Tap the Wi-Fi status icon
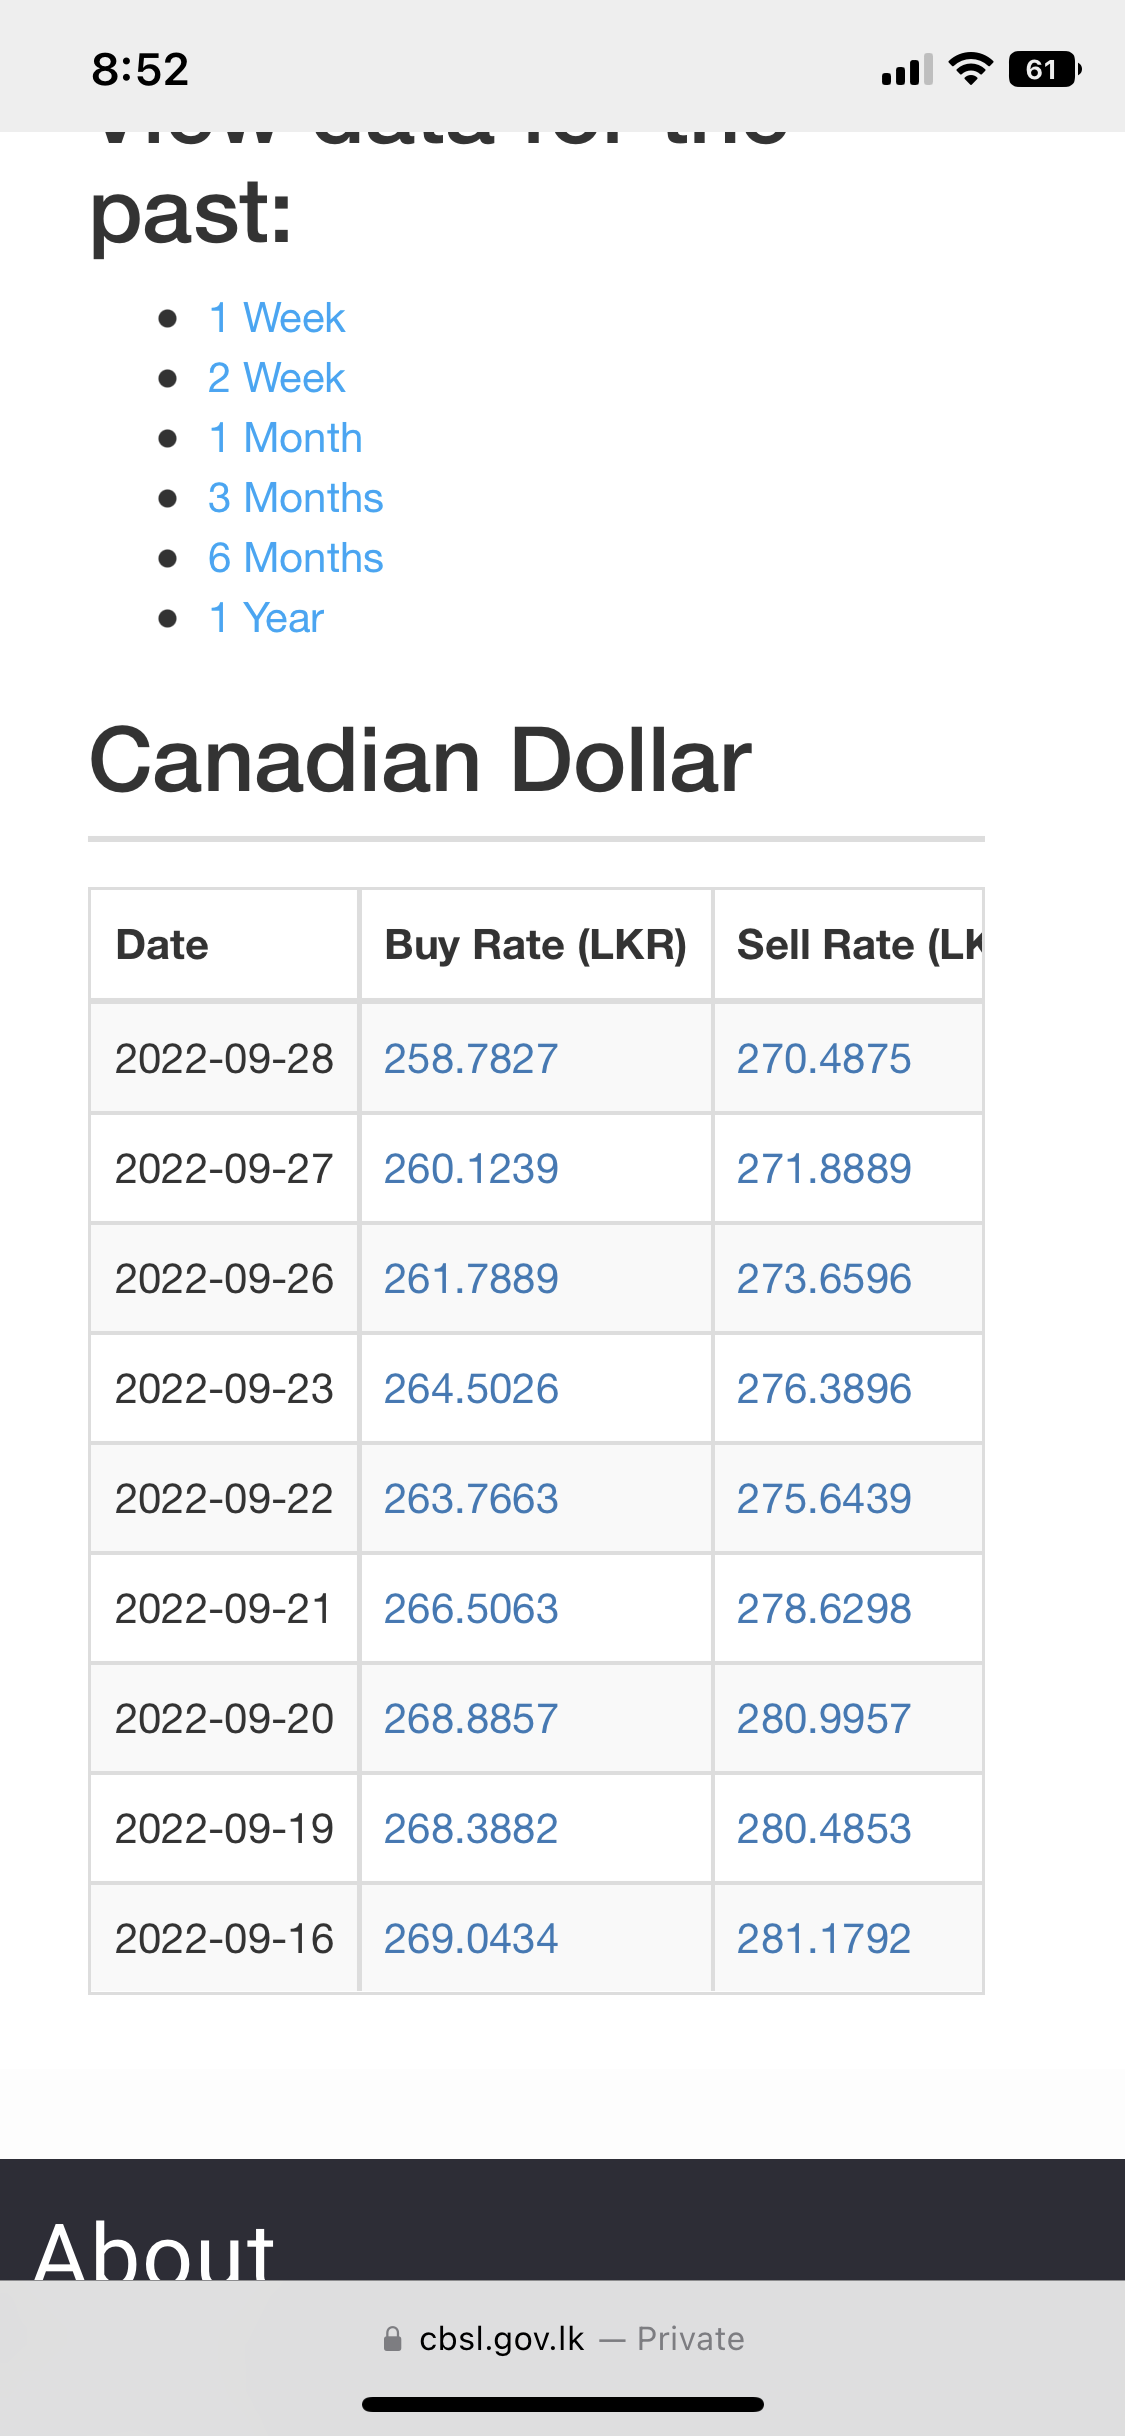This screenshot has width=1125, height=2436. click(x=970, y=69)
